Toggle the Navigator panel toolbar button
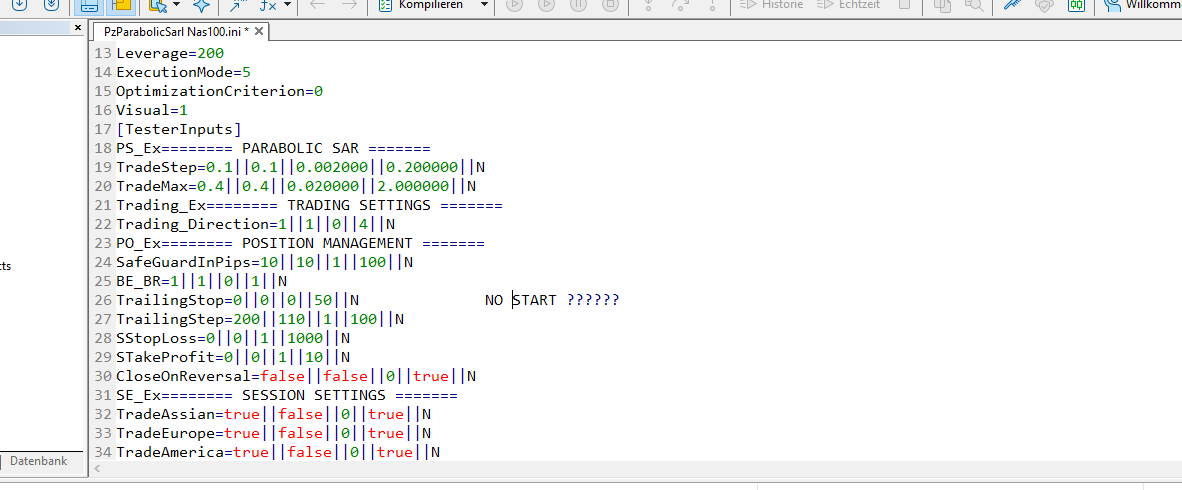 (88, 5)
